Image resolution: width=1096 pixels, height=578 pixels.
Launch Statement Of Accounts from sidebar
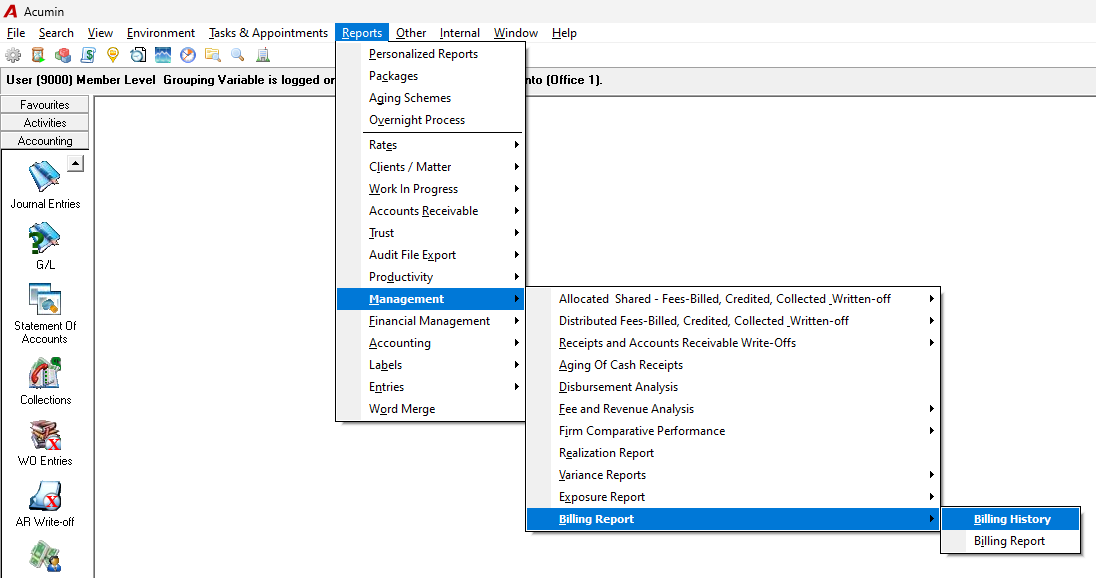click(x=45, y=314)
